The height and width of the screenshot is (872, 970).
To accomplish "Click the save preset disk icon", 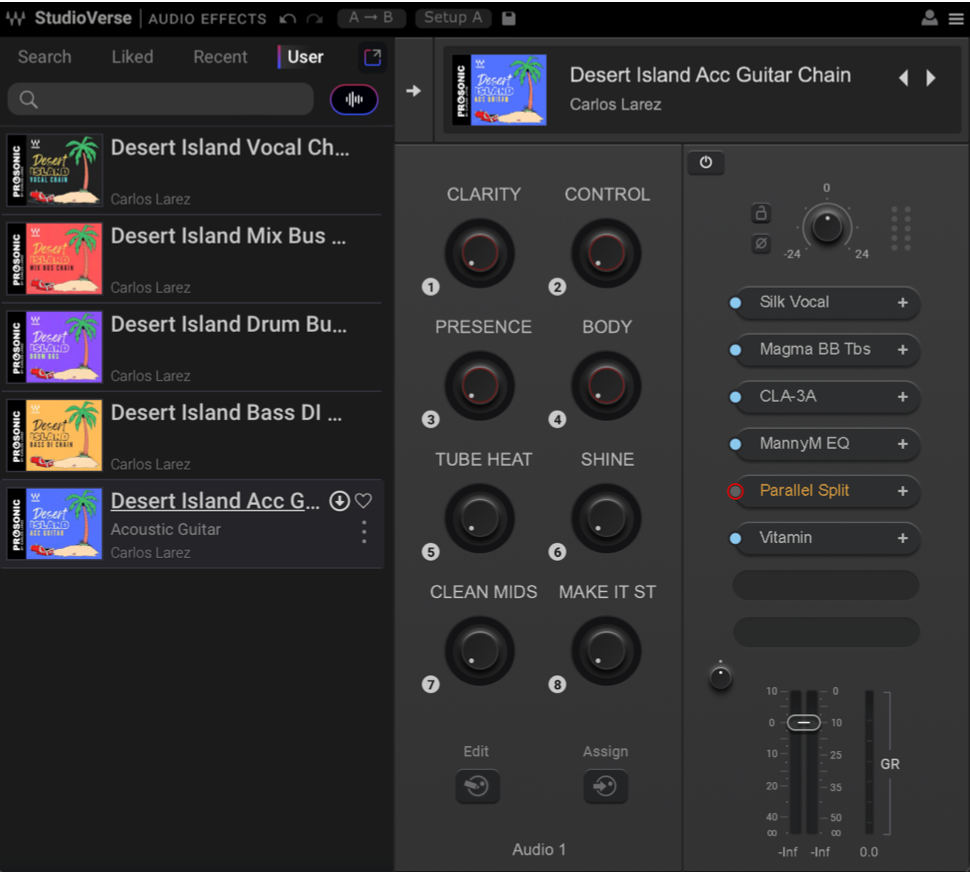I will pyautogui.click(x=508, y=18).
